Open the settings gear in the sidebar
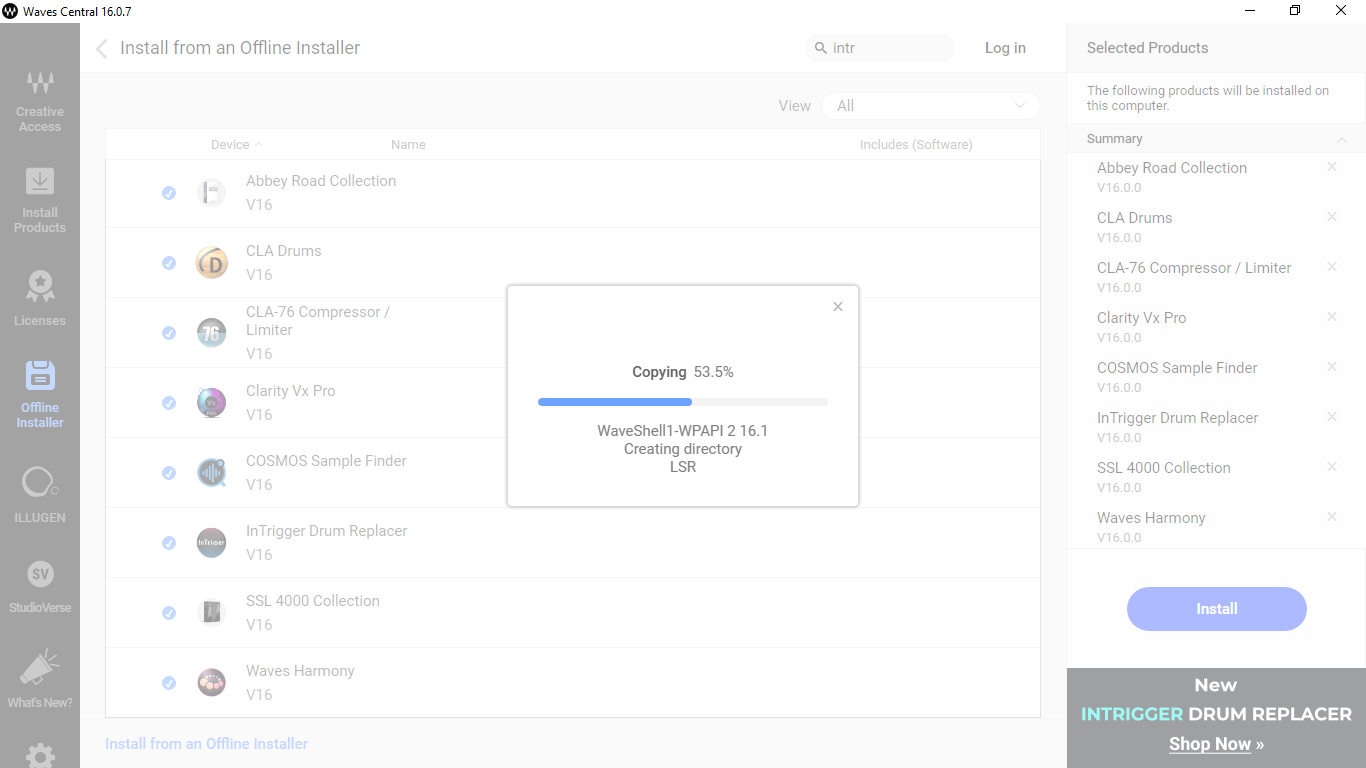 [40, 755]
